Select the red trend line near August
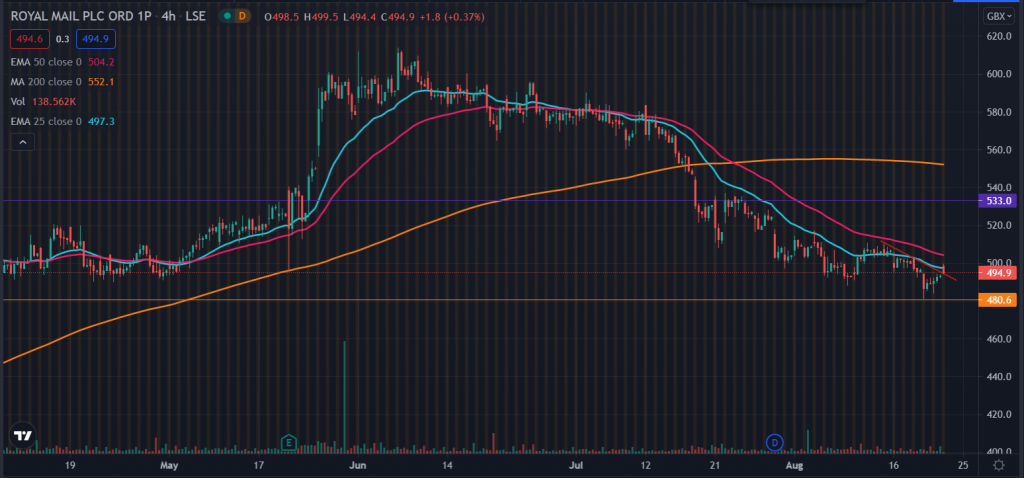The image size is (1024, 478). pos(920,261)
